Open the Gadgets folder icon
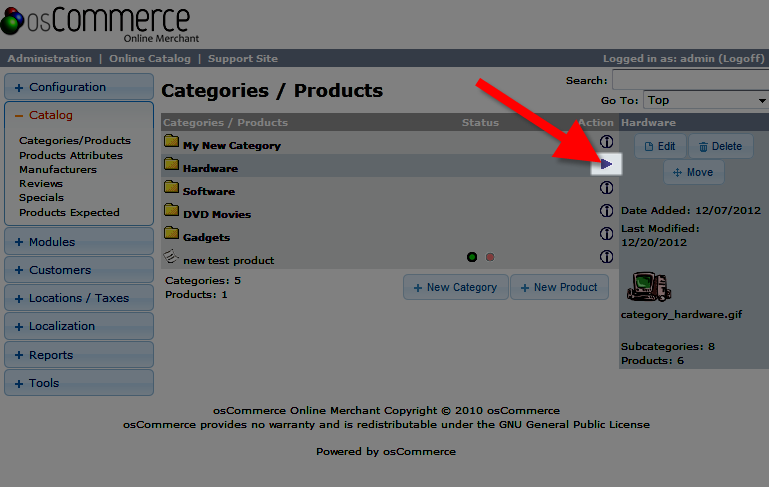Viewport: 769px width, 487px height. [x=171, y=235]
